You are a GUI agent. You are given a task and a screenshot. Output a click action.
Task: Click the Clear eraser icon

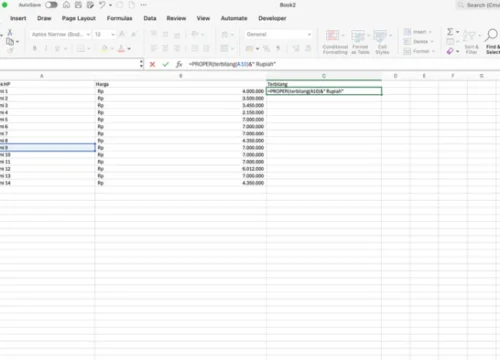(x=450, y=51)
